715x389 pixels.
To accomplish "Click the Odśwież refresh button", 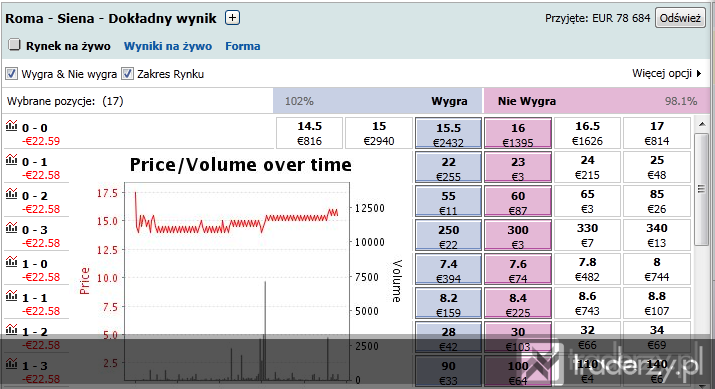I will pyautogui.click(x=680, y=18).
